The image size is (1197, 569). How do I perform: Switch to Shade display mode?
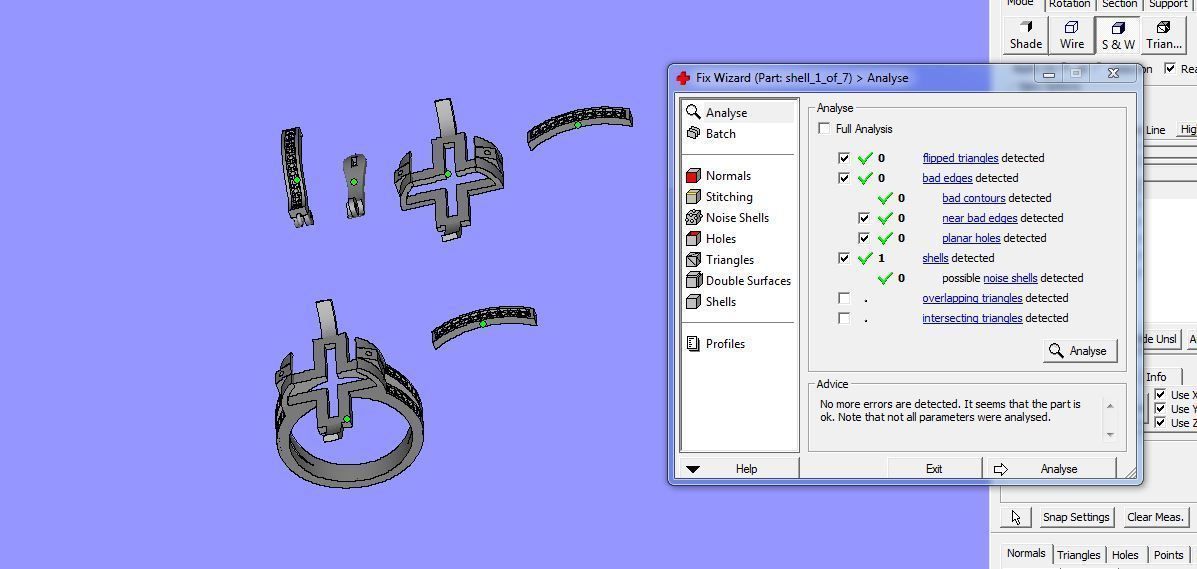point(1025,35)
